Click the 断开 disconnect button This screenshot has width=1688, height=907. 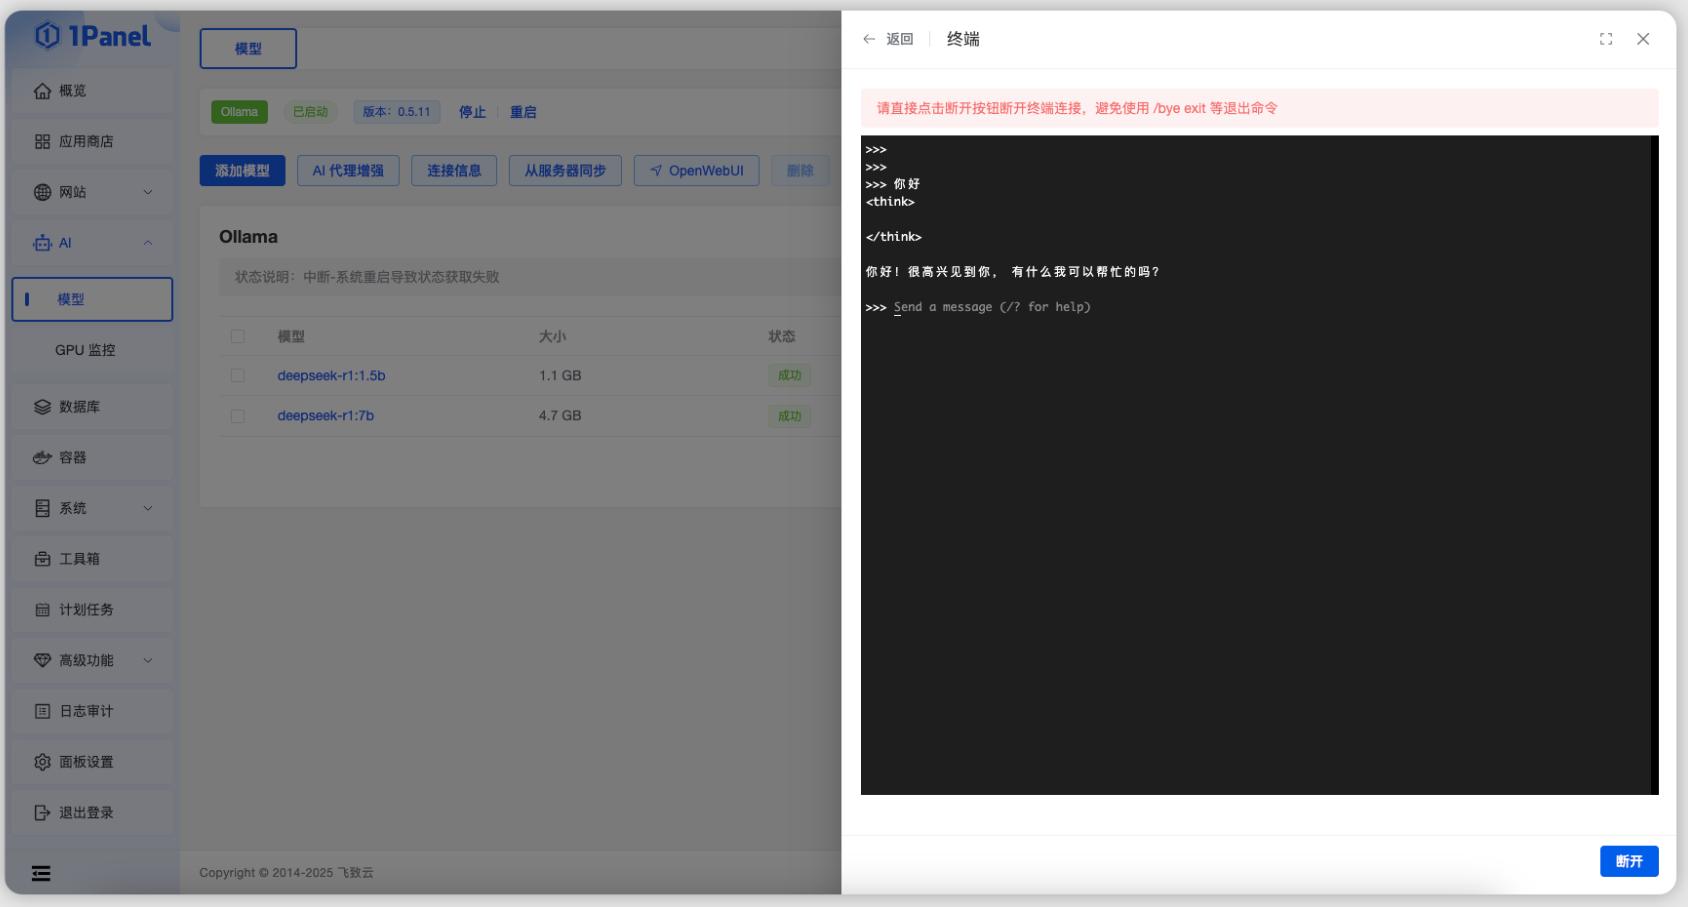pyautogui.click(x=1629, y=861)
